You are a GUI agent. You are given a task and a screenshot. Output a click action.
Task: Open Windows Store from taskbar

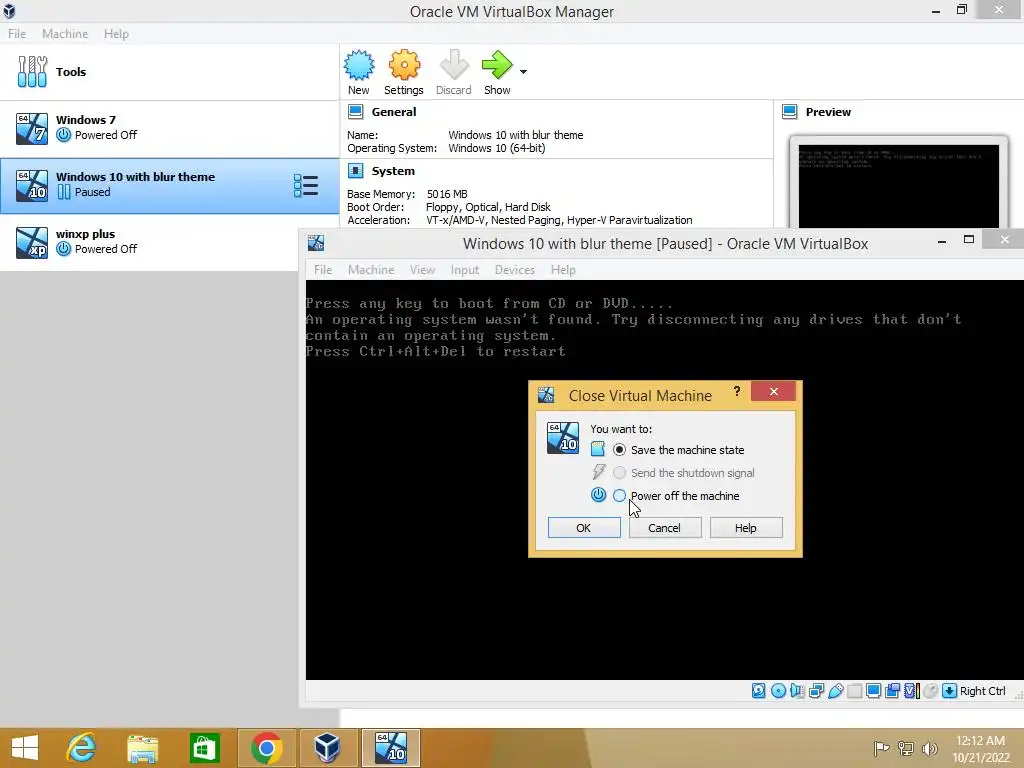204,748
